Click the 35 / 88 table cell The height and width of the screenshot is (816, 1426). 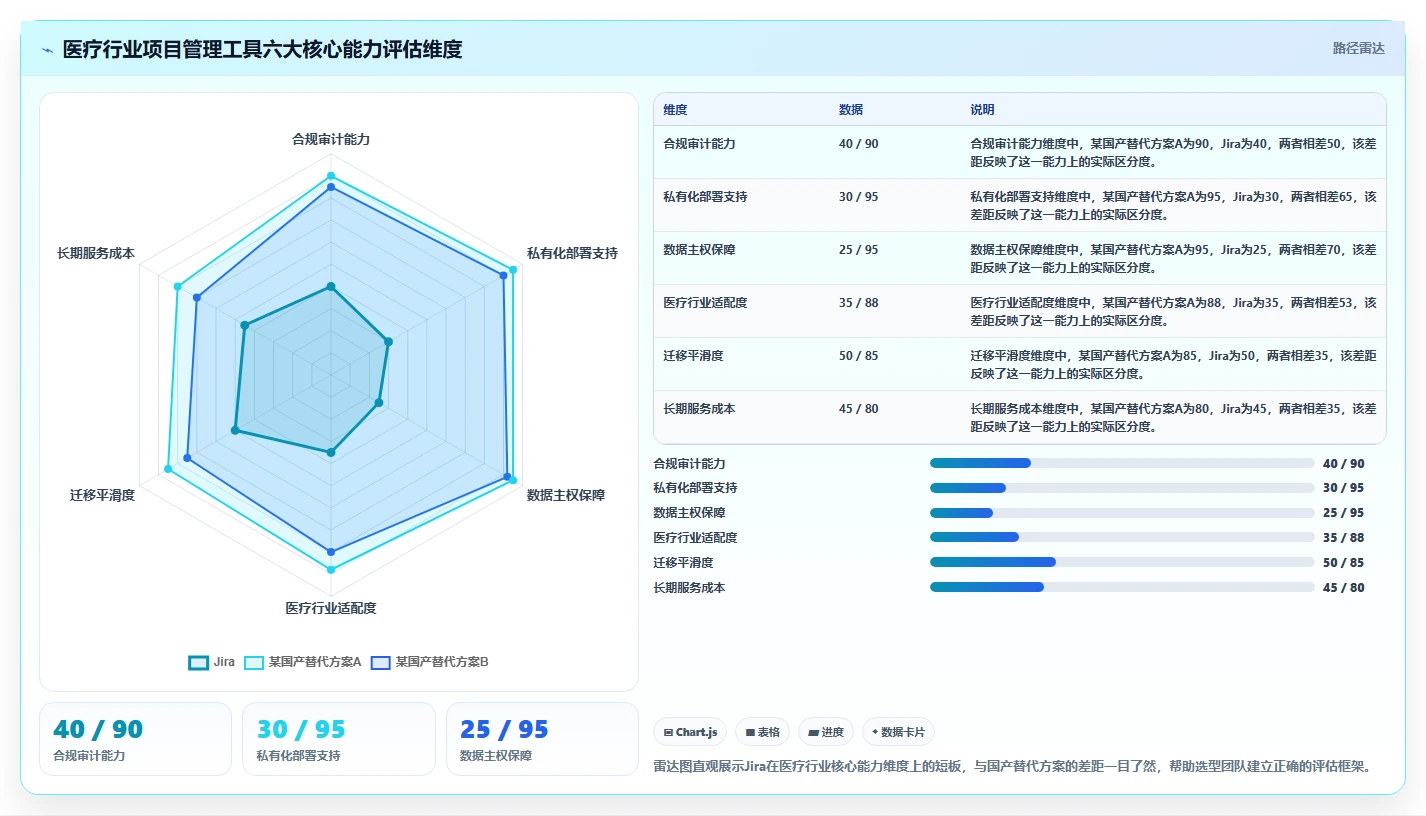click(x=859, y=303)
